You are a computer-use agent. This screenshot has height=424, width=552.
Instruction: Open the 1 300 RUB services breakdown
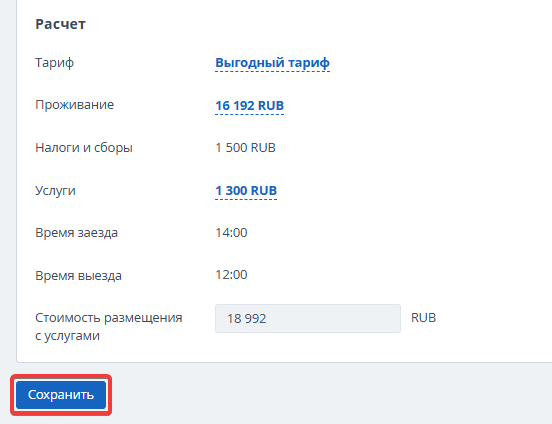click(x=246, y=191)
